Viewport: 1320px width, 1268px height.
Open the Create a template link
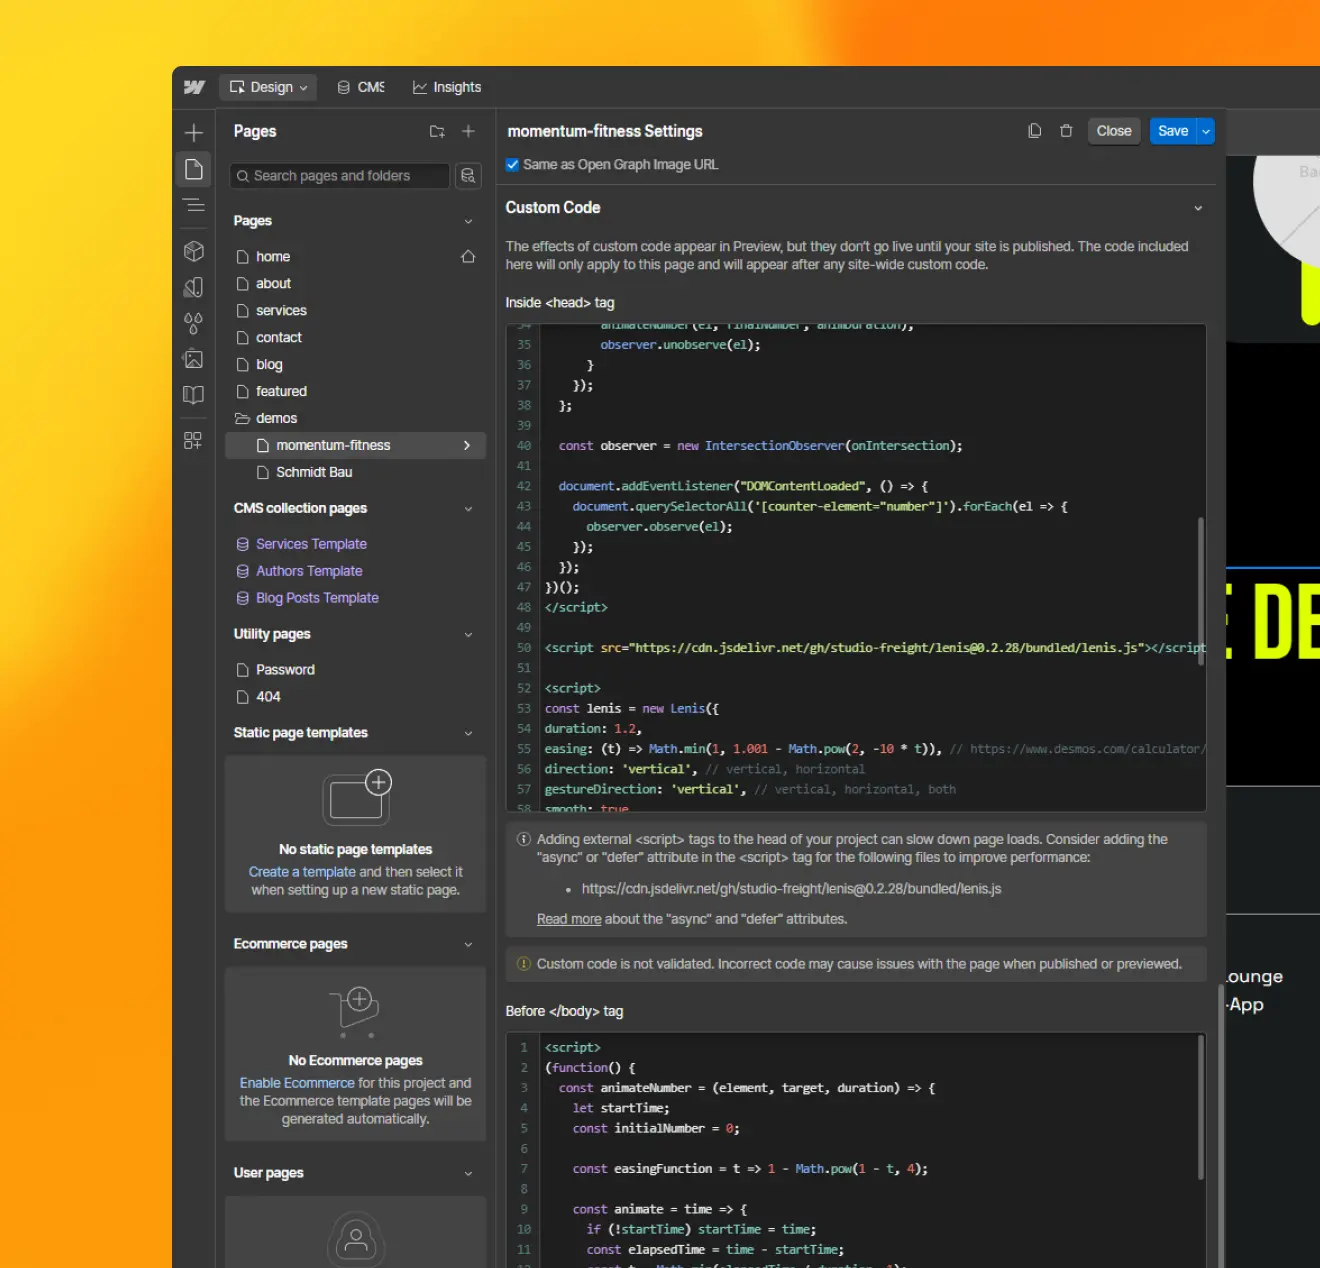click(x=302, y=872)
